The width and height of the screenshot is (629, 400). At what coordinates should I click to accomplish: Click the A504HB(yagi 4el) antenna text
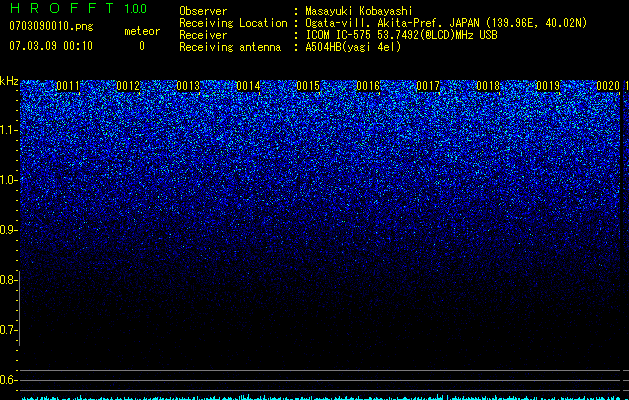(353, 47)
